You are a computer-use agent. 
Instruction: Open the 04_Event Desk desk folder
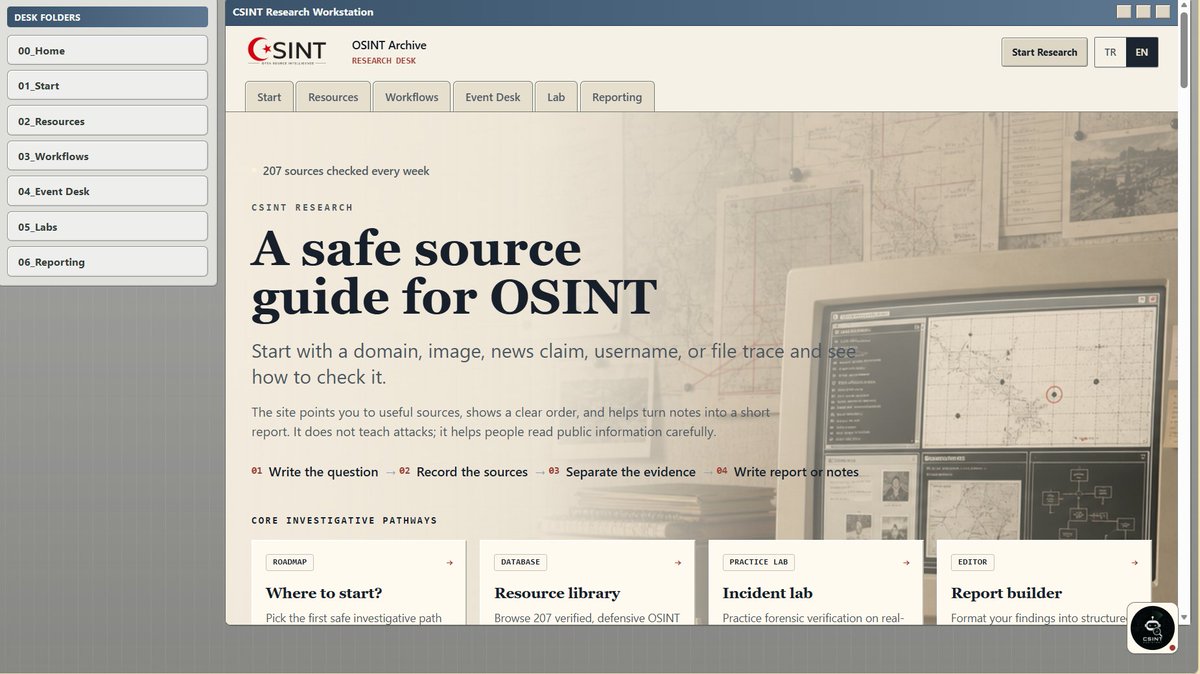[107, 191]
